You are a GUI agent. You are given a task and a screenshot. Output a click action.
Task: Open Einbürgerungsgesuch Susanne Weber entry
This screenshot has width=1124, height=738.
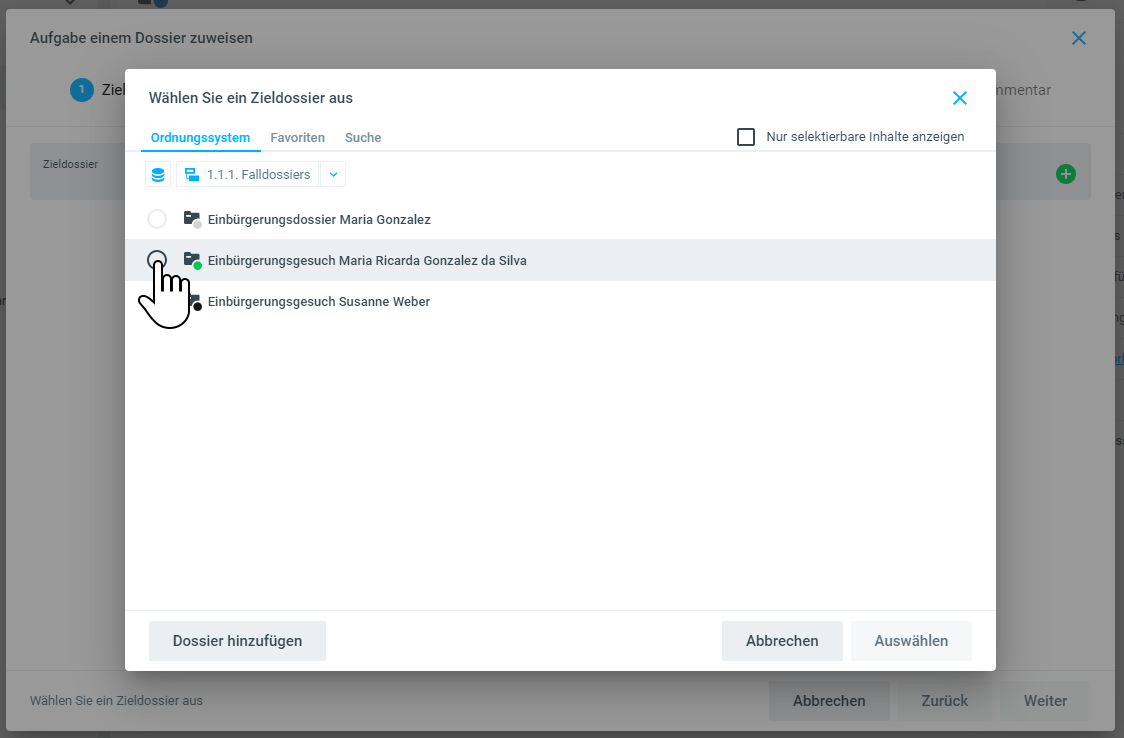click(x=318, y=301)
